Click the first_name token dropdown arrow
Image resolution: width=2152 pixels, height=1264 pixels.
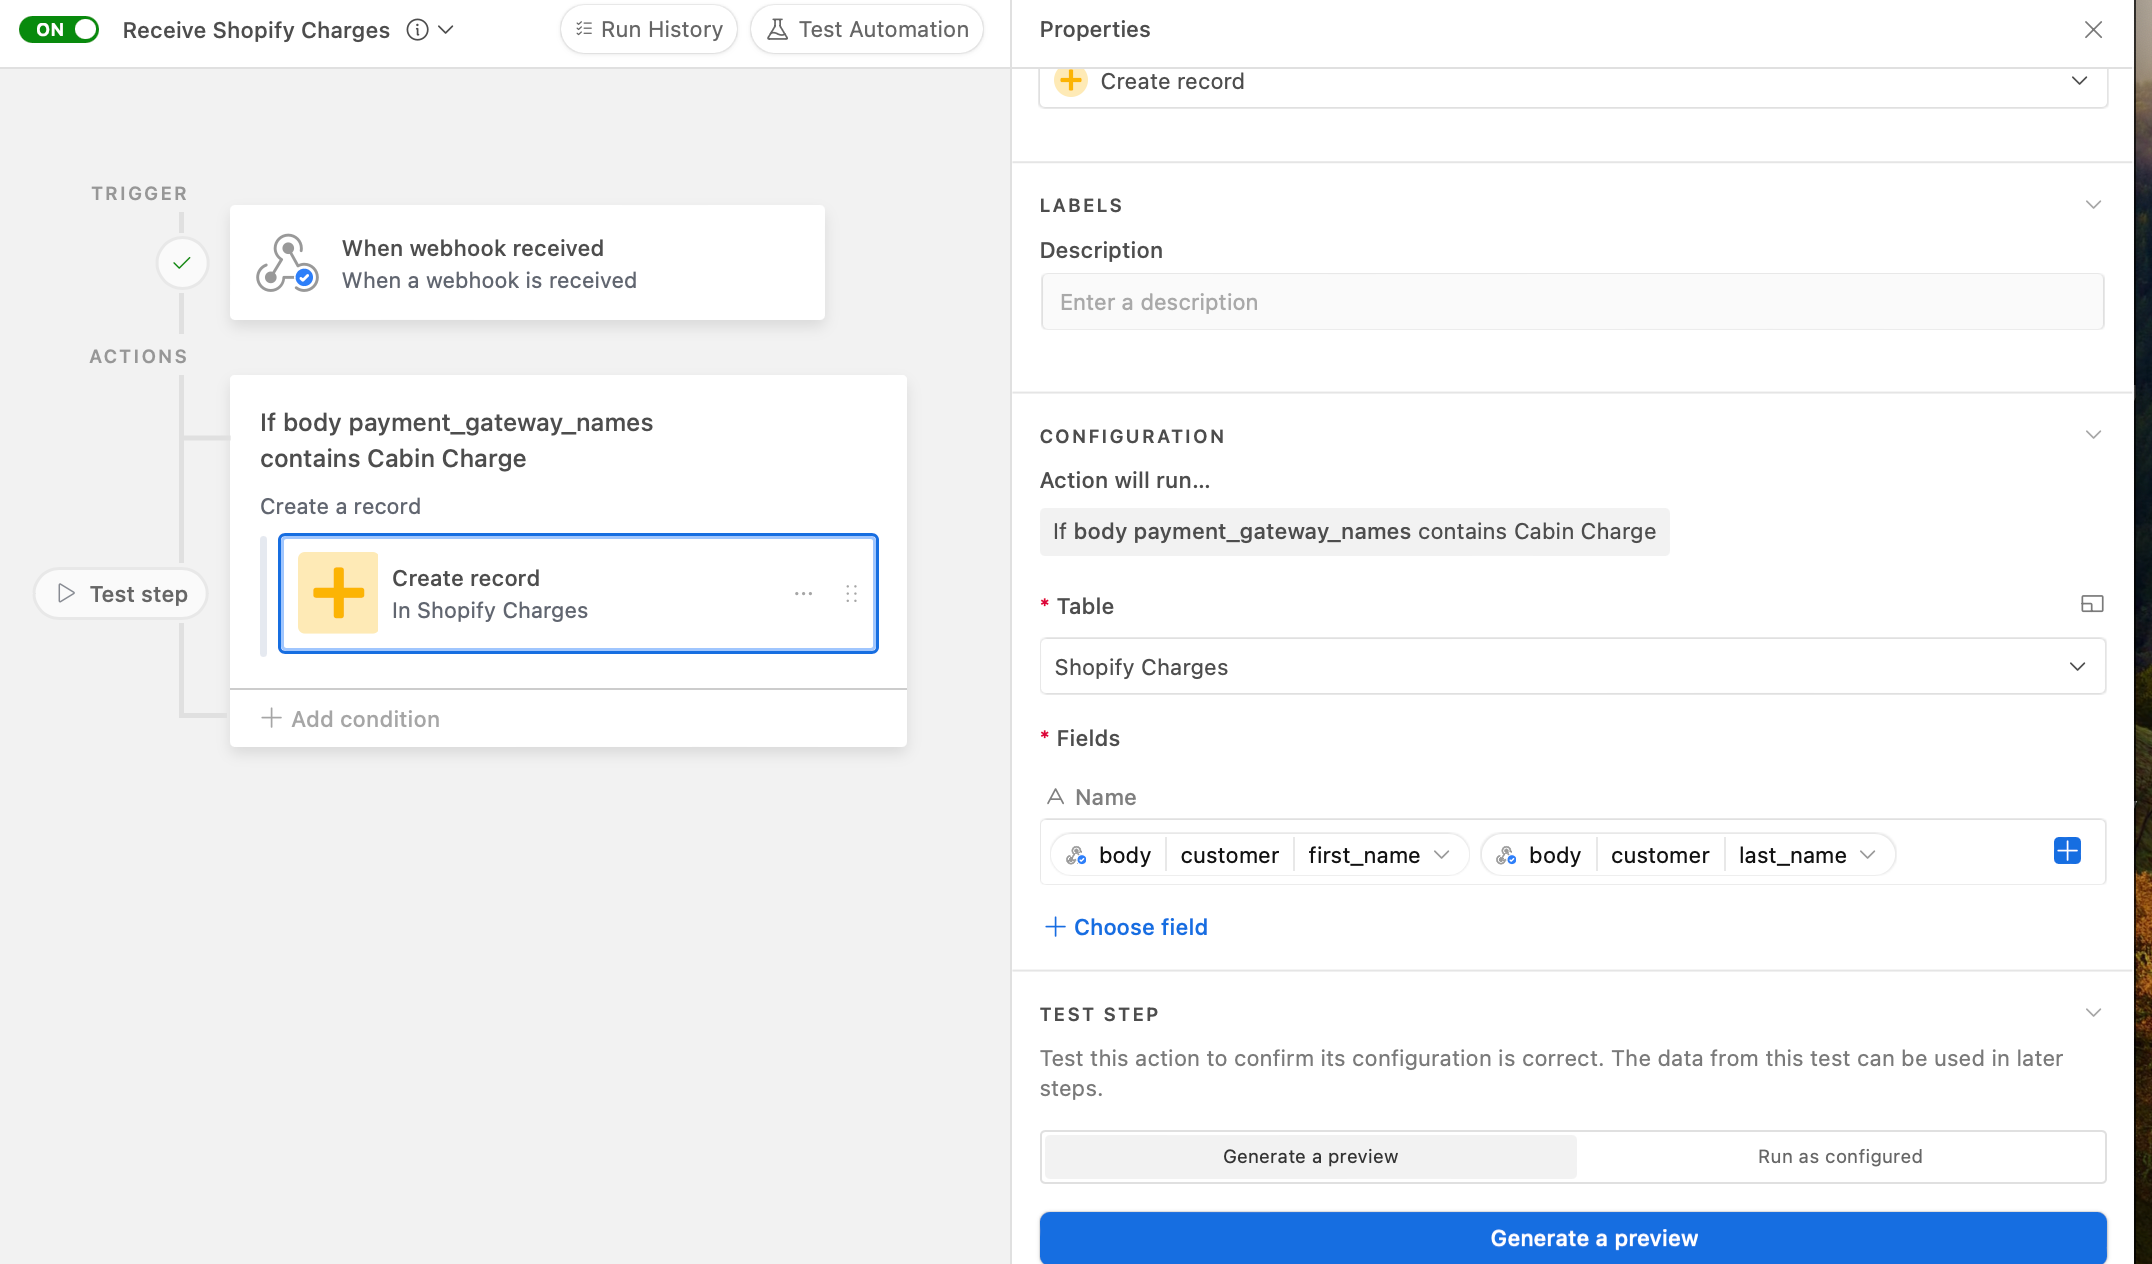coord(1442,855)
